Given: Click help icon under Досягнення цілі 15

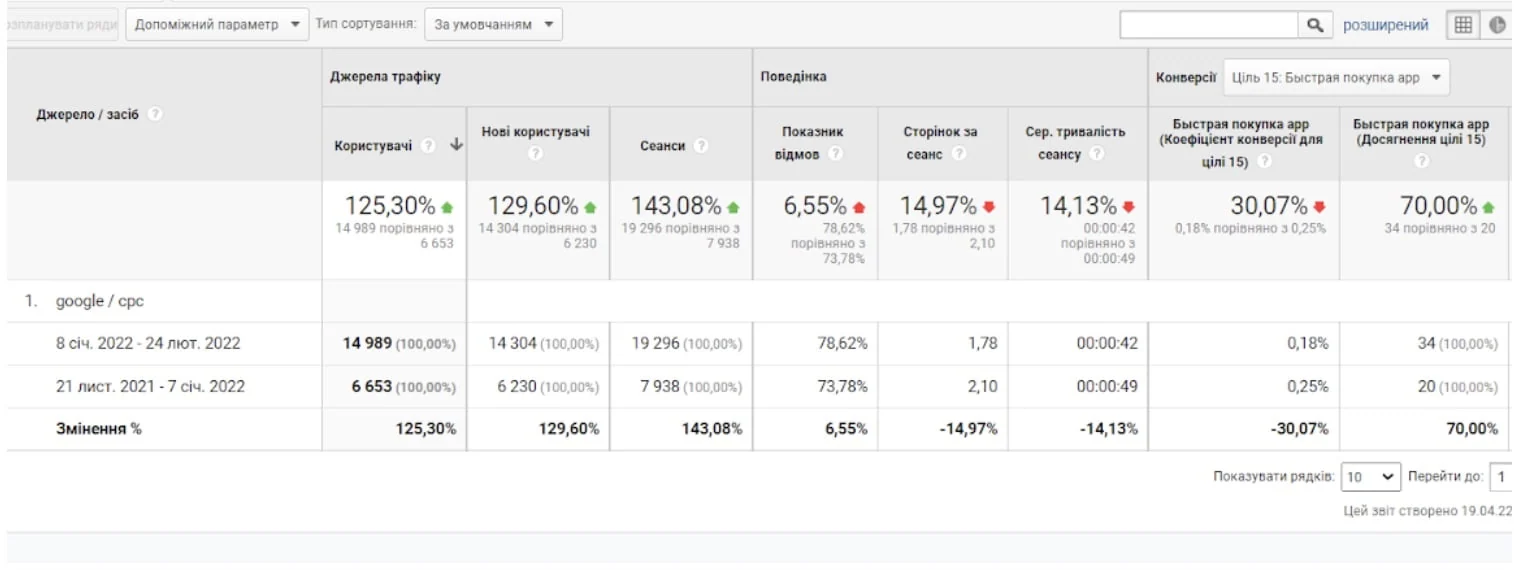Looking at the screenshot, I should [x=1422, y=161].
